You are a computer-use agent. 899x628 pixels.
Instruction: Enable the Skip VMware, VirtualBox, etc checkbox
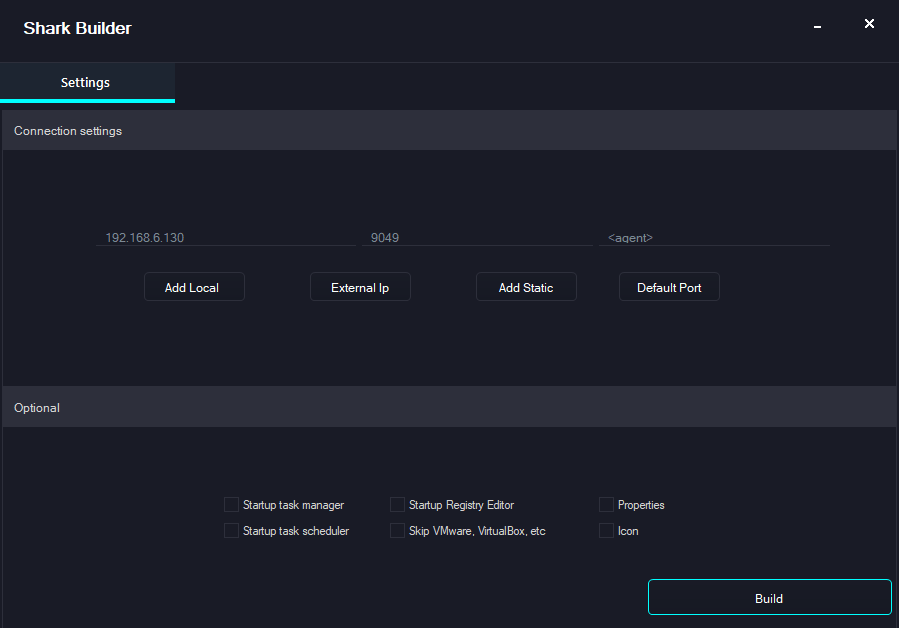(397, 530)
